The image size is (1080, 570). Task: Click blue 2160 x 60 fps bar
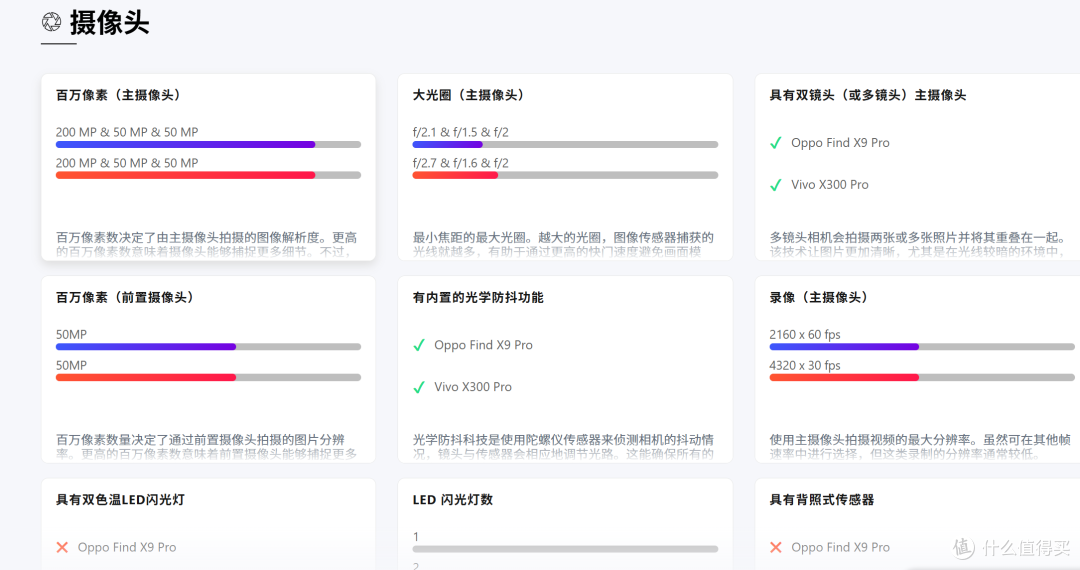pos(843,347)
